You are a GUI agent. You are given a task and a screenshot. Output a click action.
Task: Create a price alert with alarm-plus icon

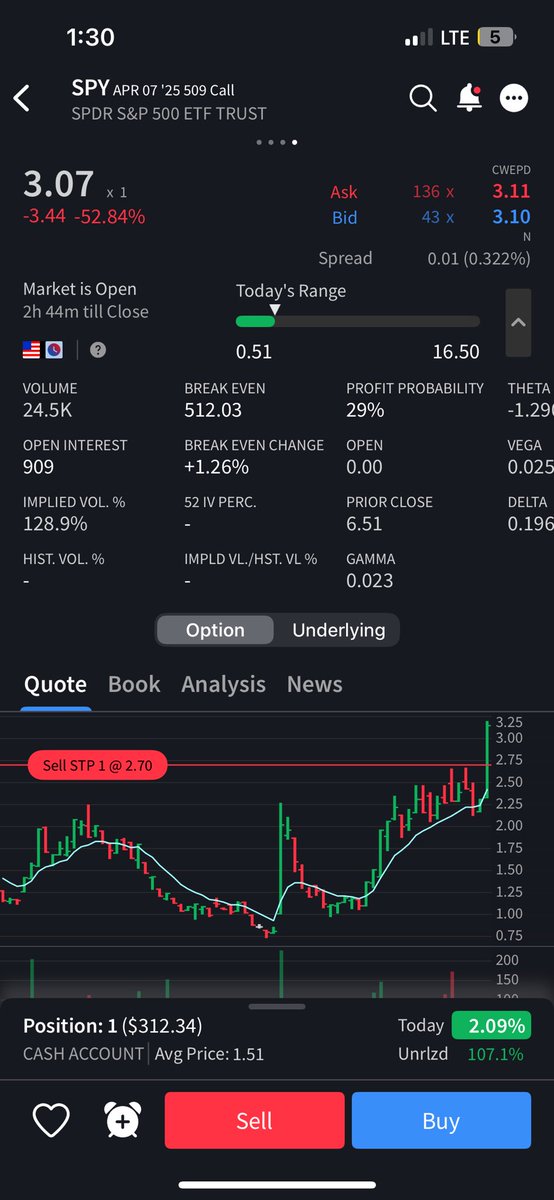[122, 1121]
